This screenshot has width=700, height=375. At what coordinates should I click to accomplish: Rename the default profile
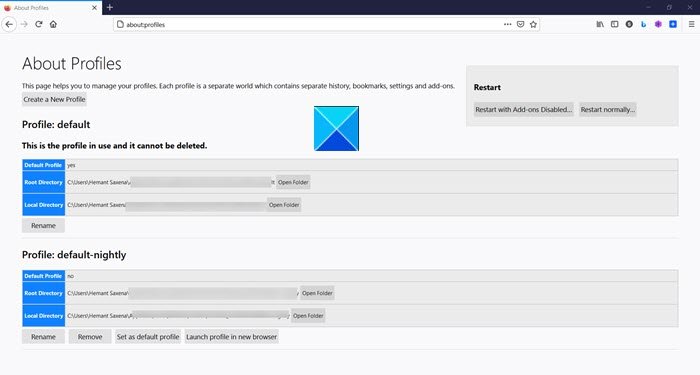pos(43,225)
